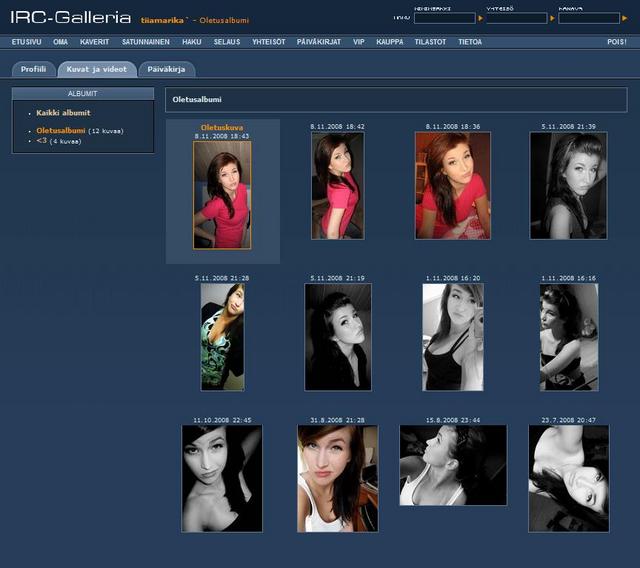Open the Oletuskuva thumbnail dated 8.11.2008 18:43
The image size is (640, 568).
coord(222,194)
